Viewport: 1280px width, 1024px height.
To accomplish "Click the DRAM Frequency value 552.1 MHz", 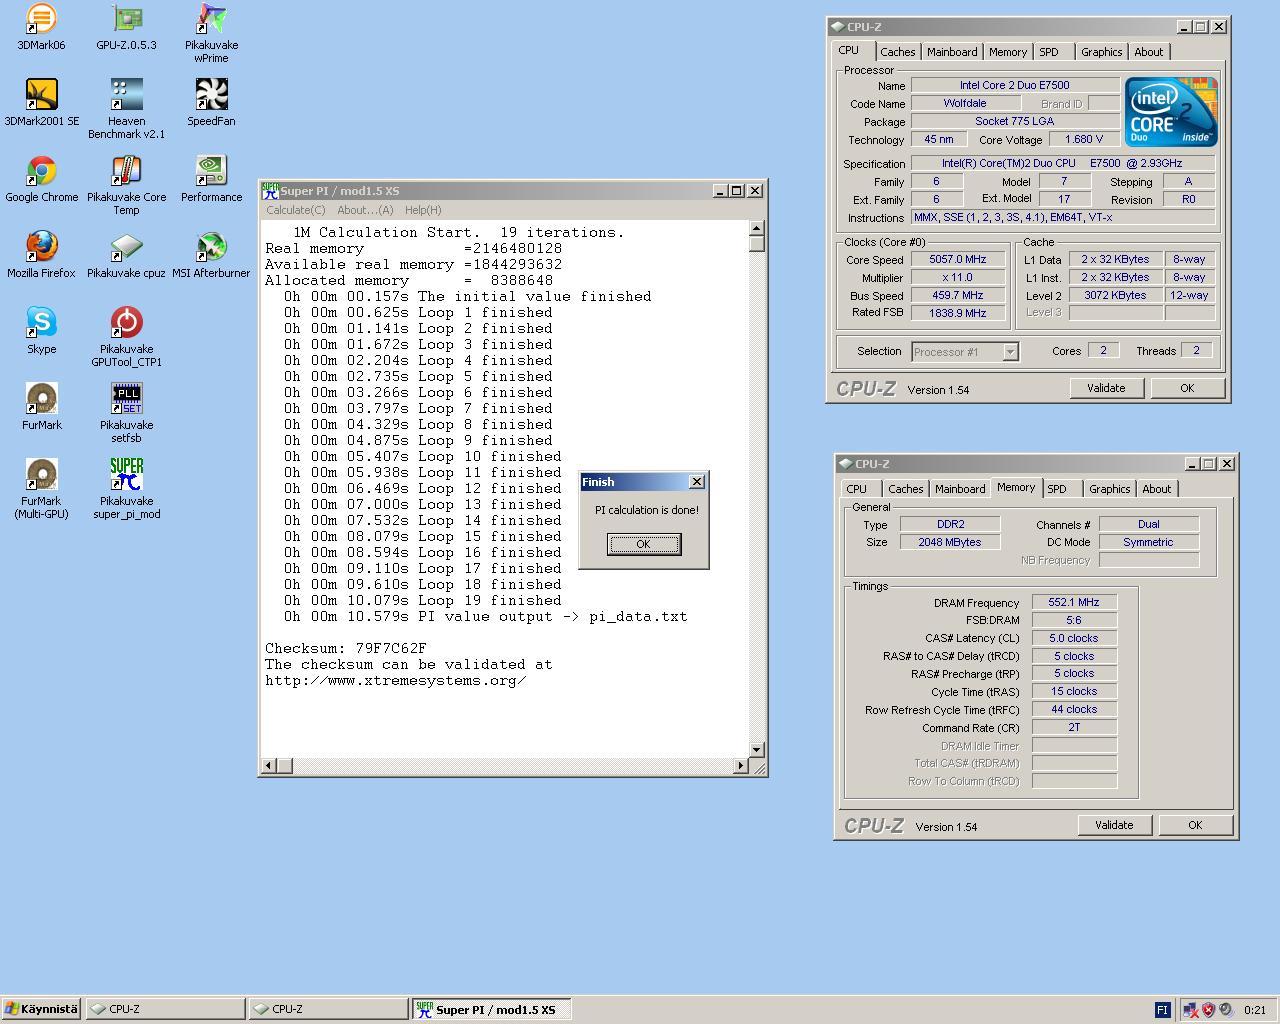I will (1074, 603).
